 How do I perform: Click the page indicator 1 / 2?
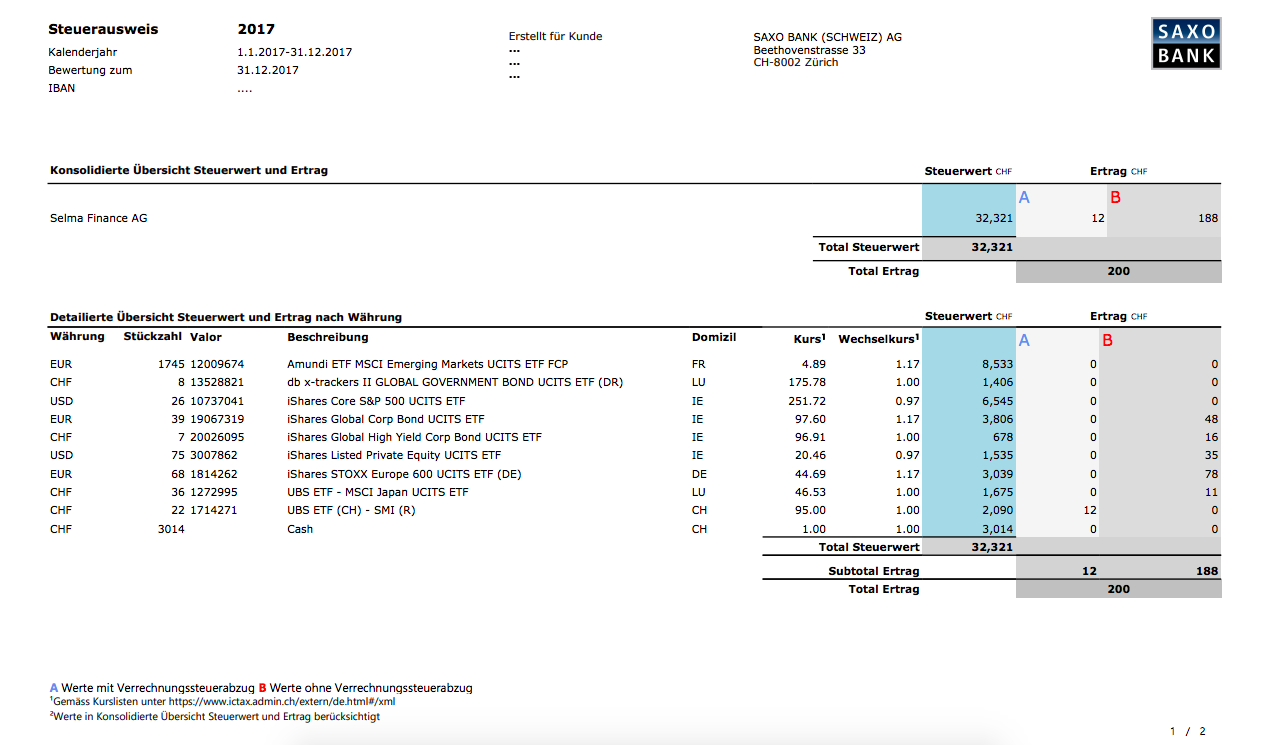[1188, 732]
